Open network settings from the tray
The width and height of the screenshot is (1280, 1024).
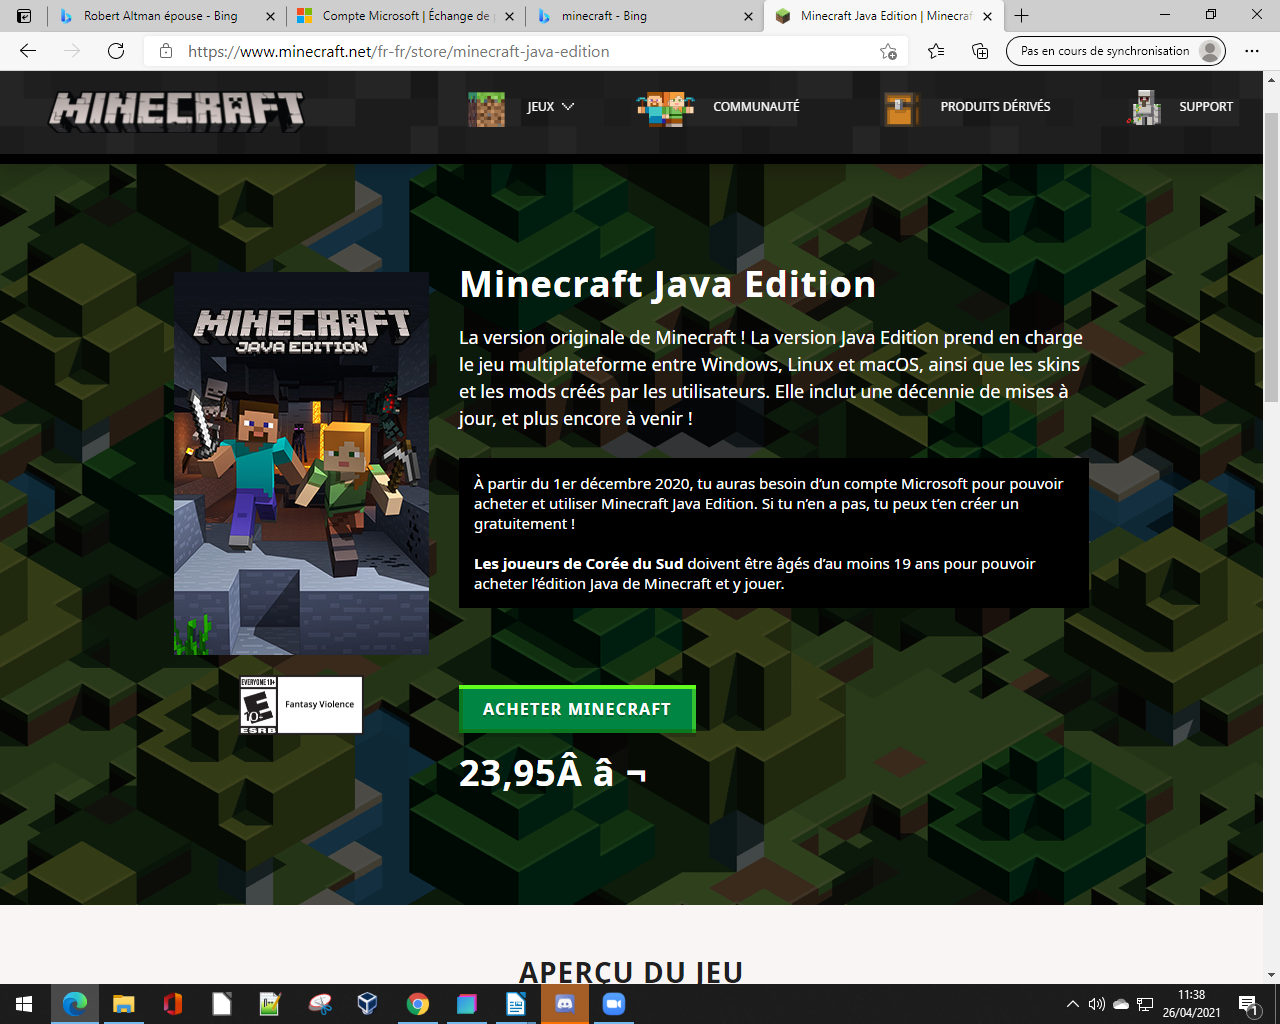(1145, 1004)
